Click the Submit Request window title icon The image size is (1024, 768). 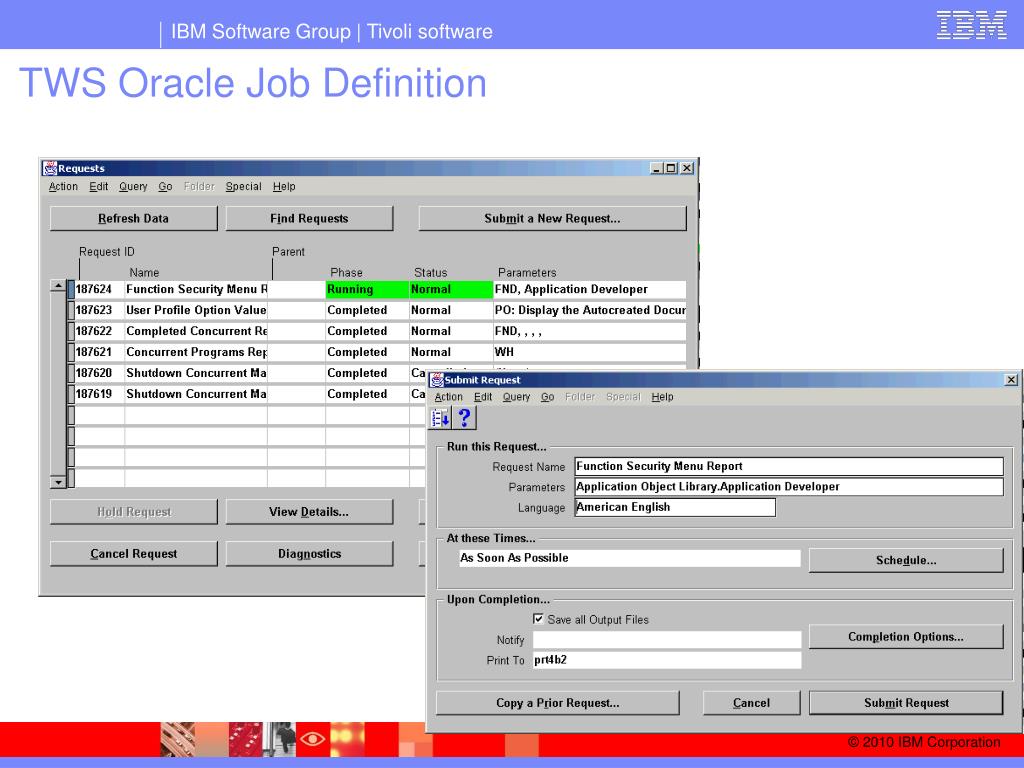[x=437, y=380]
